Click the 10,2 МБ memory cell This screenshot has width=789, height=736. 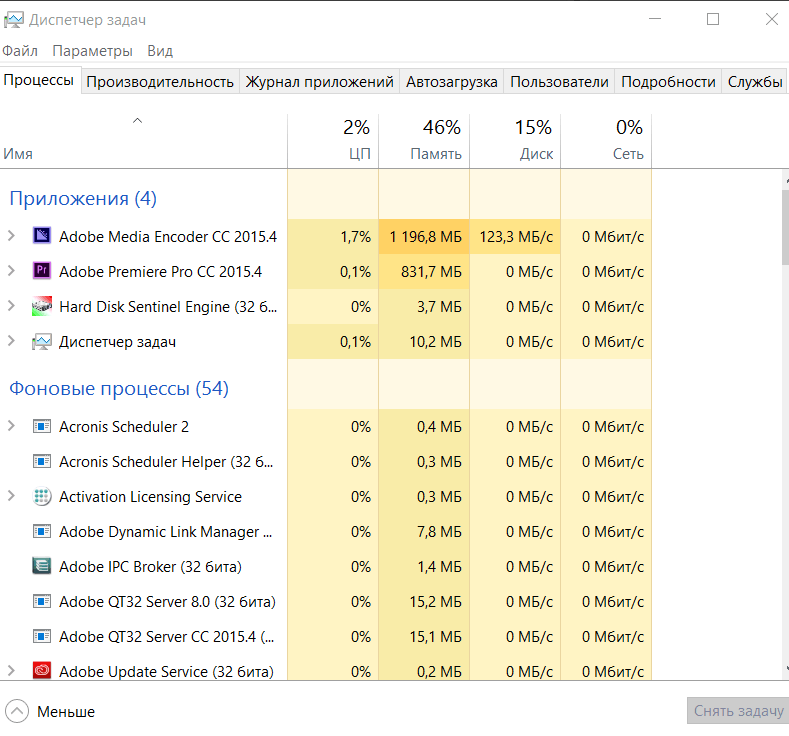[x=424, y=342]
